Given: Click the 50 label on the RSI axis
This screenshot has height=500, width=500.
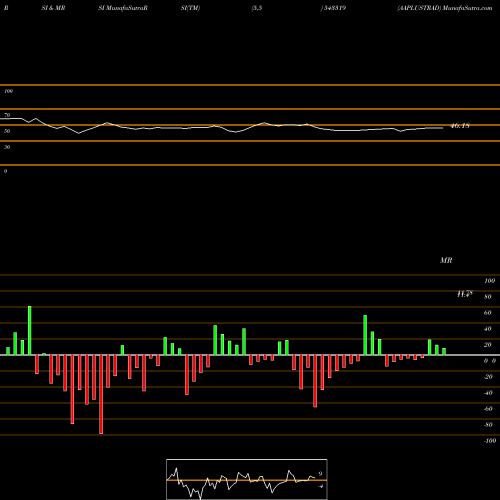Looking at the screenshot, I should (x=7, y=131).
